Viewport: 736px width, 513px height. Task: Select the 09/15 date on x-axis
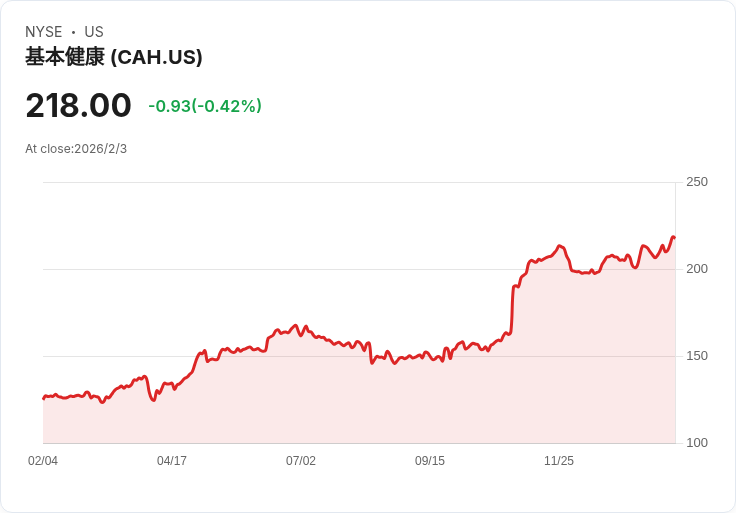tap(430, 461)
